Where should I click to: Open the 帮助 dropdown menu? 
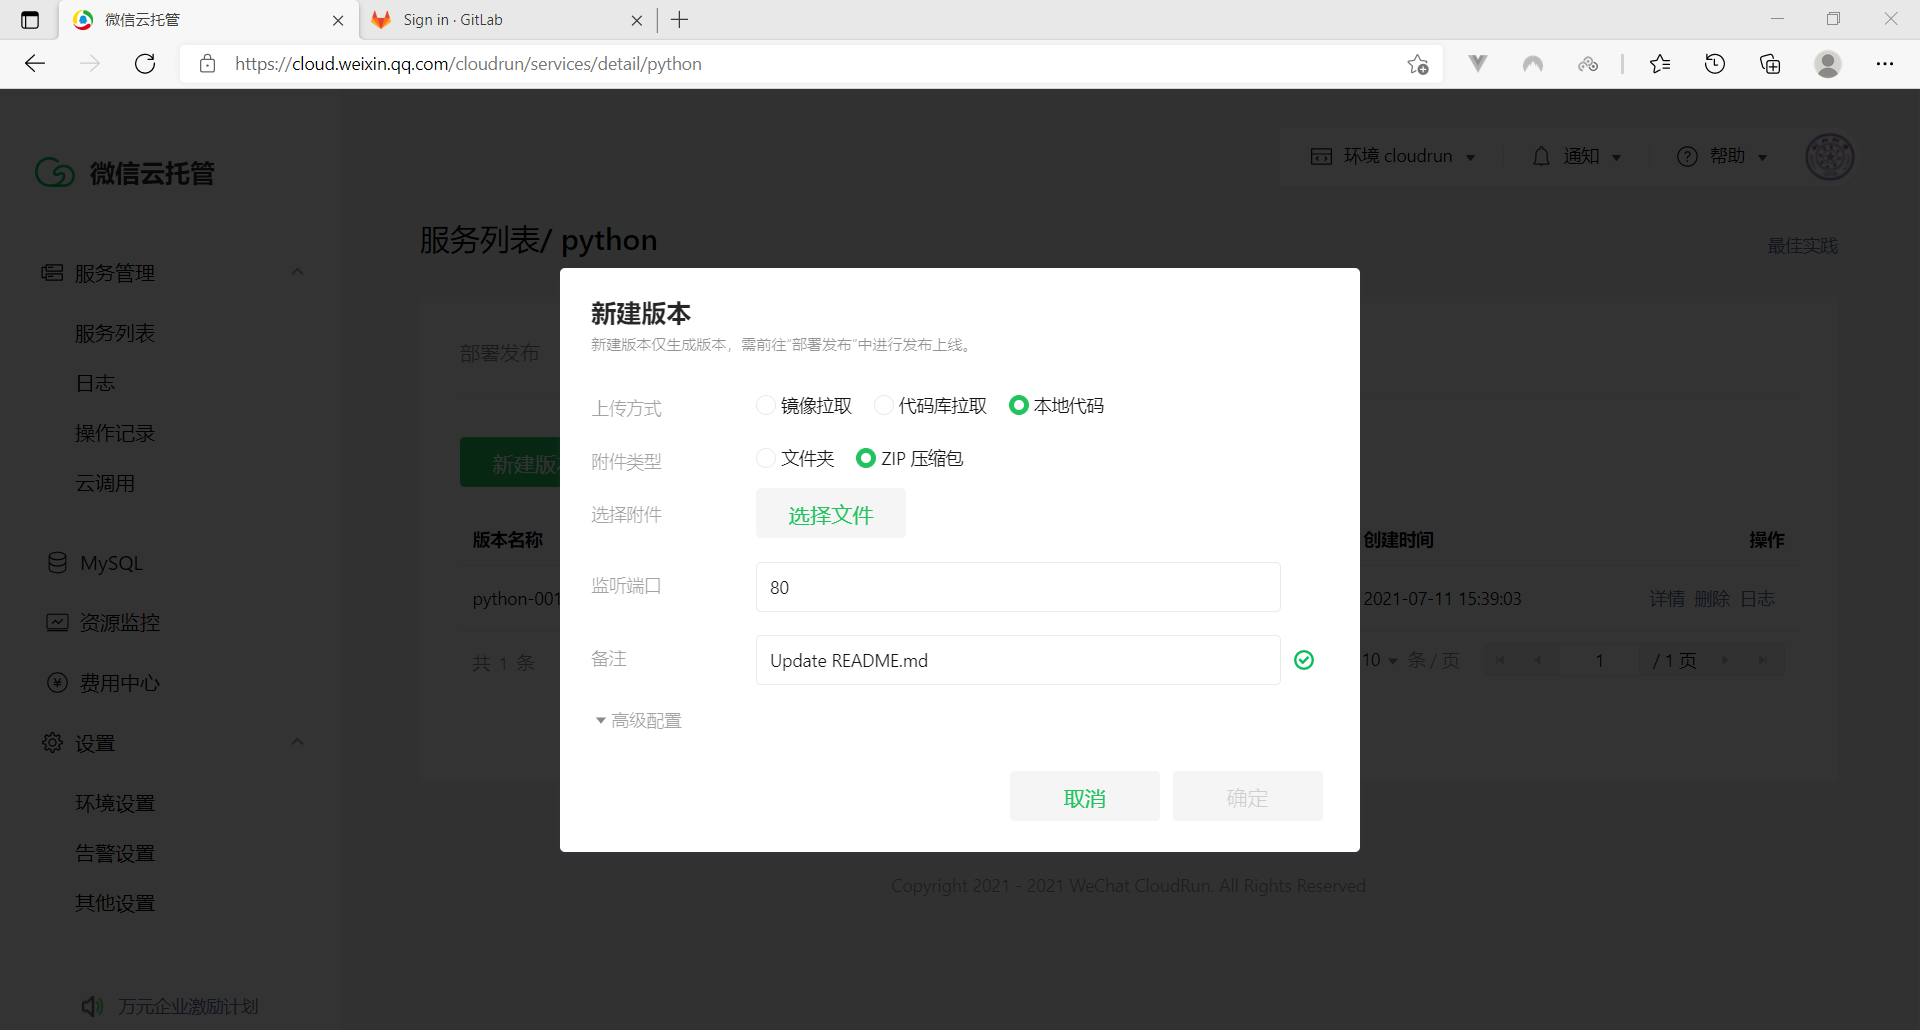pyautogui.click(x=1722, y=156)
